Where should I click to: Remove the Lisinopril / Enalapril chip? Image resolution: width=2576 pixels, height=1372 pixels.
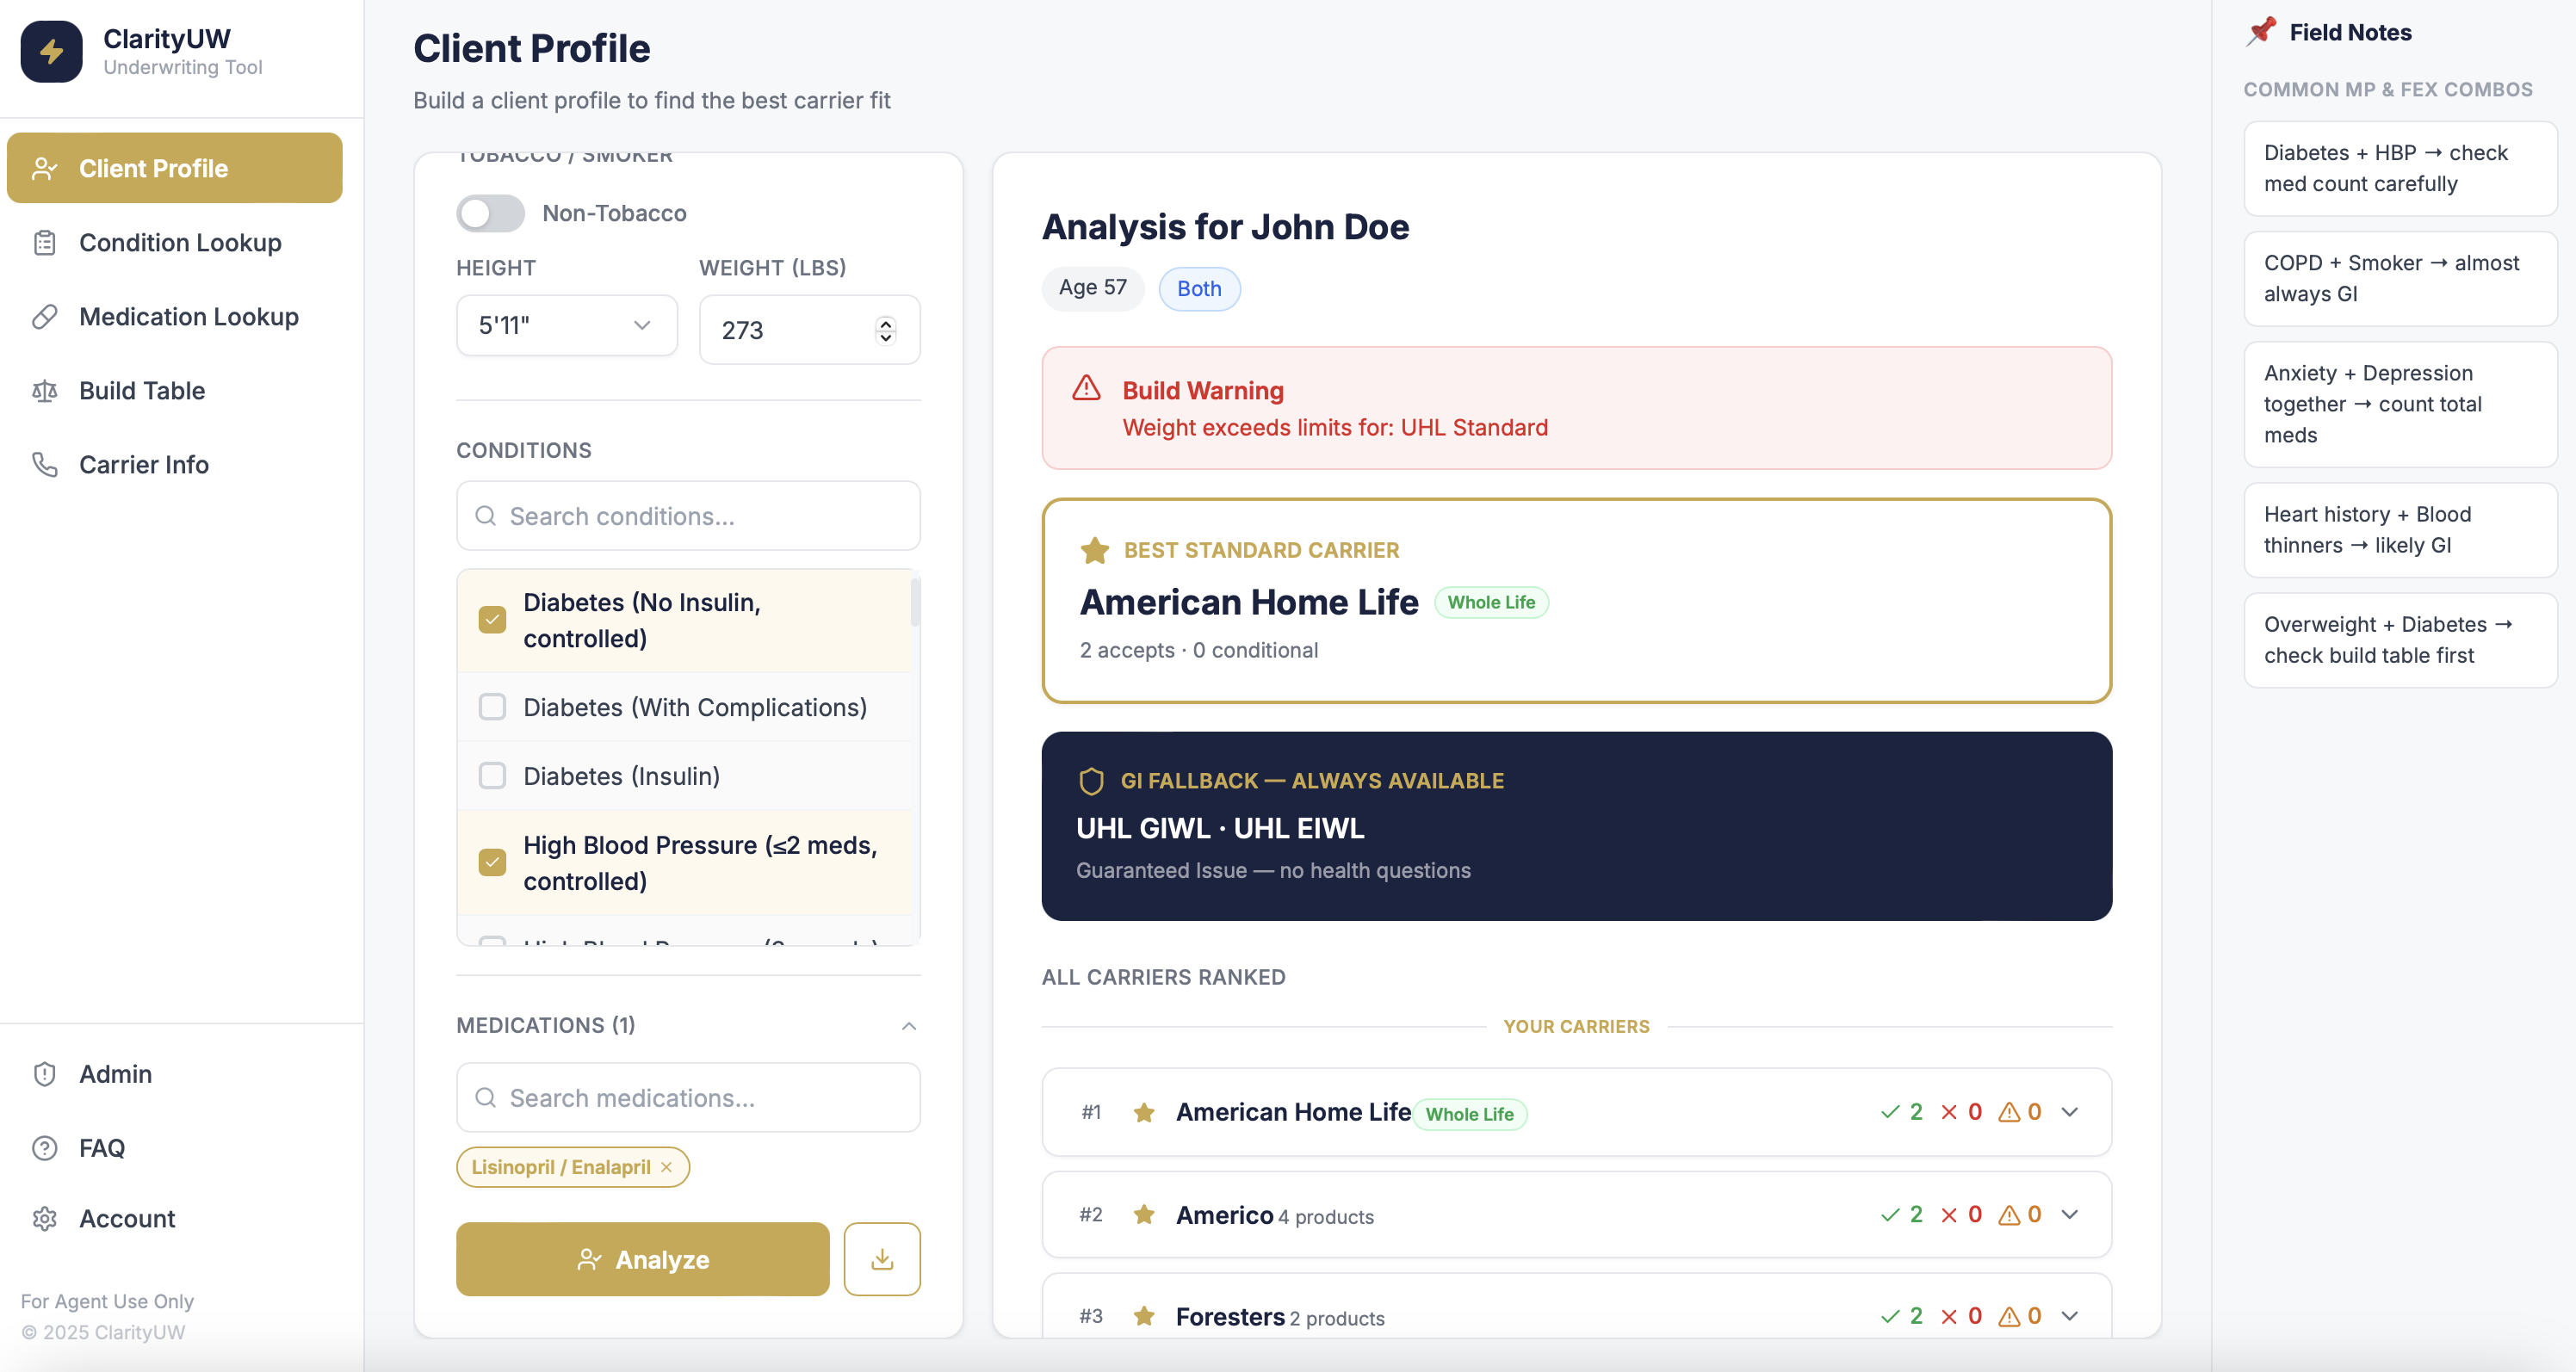[667, 1167]
